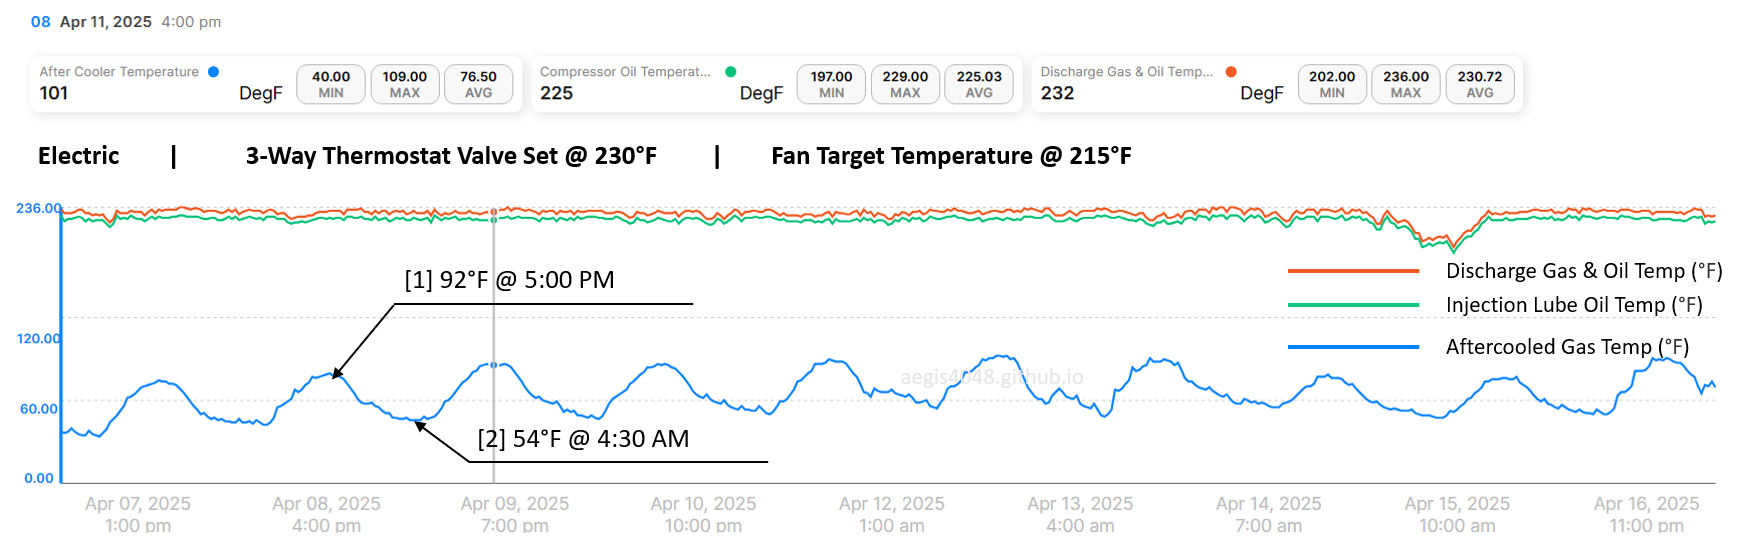Click the blue After Cooler Temperature dot
This screenshot has width=1745, height=553.
click(x=213, y=72)
